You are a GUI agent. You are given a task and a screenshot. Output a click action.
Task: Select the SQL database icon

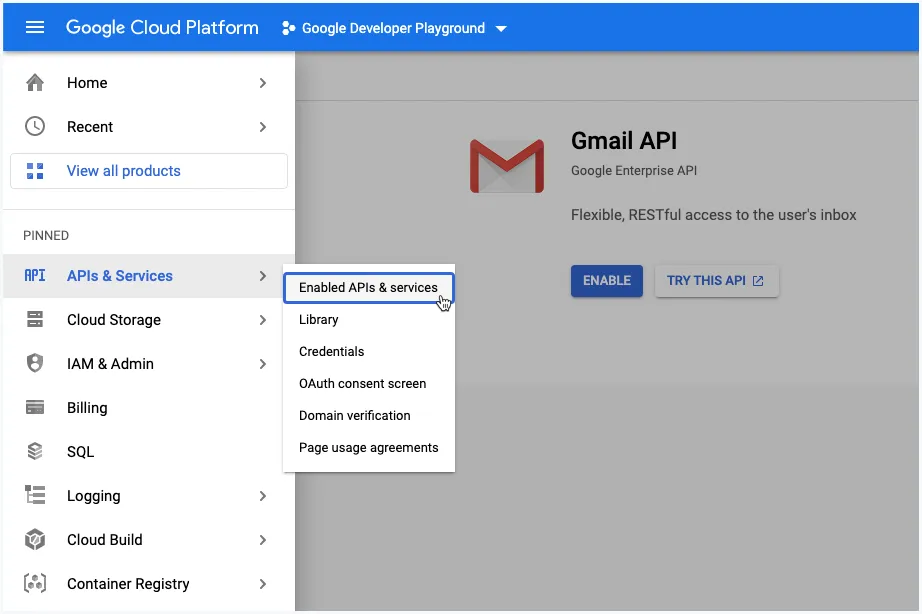[x=36, y=452]
